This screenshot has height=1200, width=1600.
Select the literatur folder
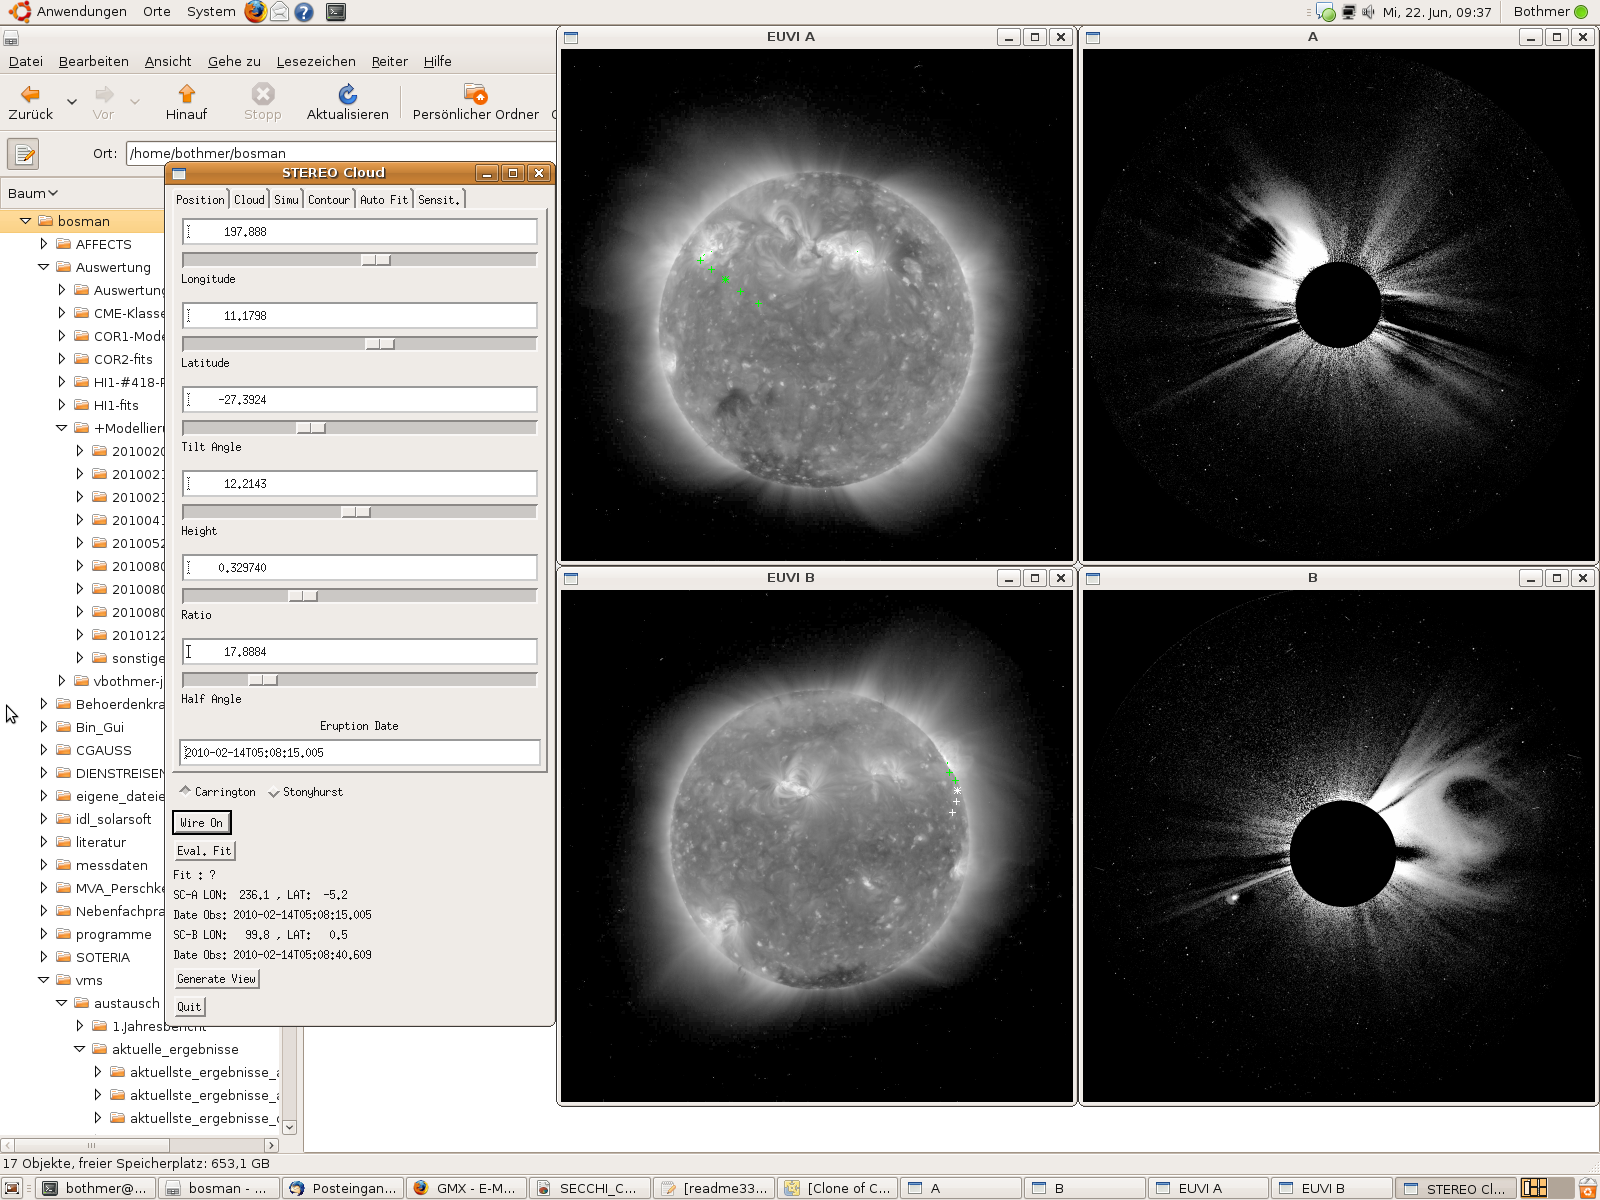tap(101, 842)
